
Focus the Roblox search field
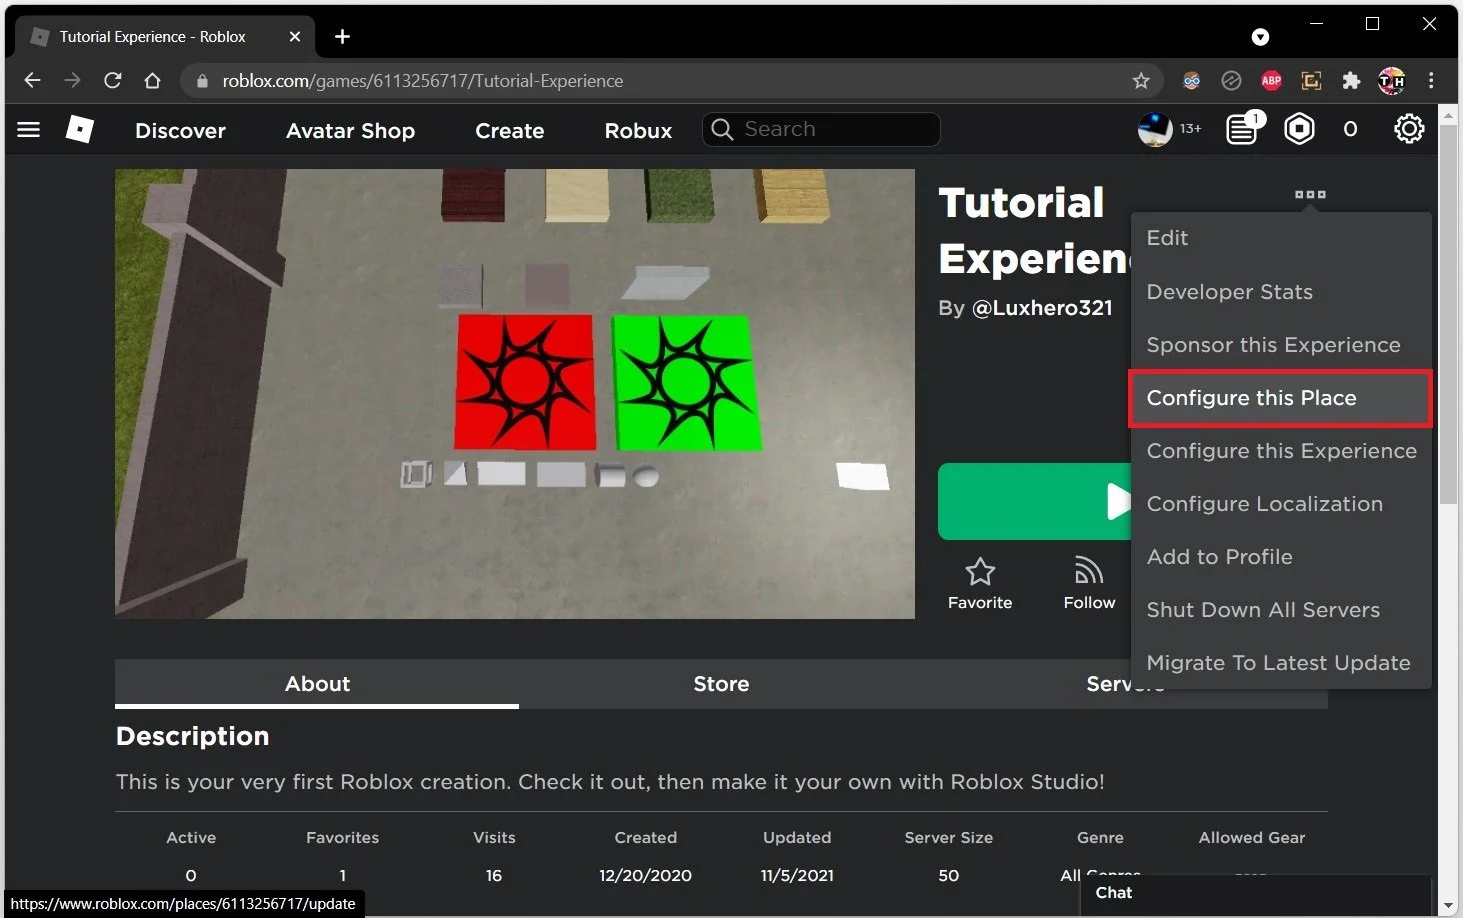[821, 129]
